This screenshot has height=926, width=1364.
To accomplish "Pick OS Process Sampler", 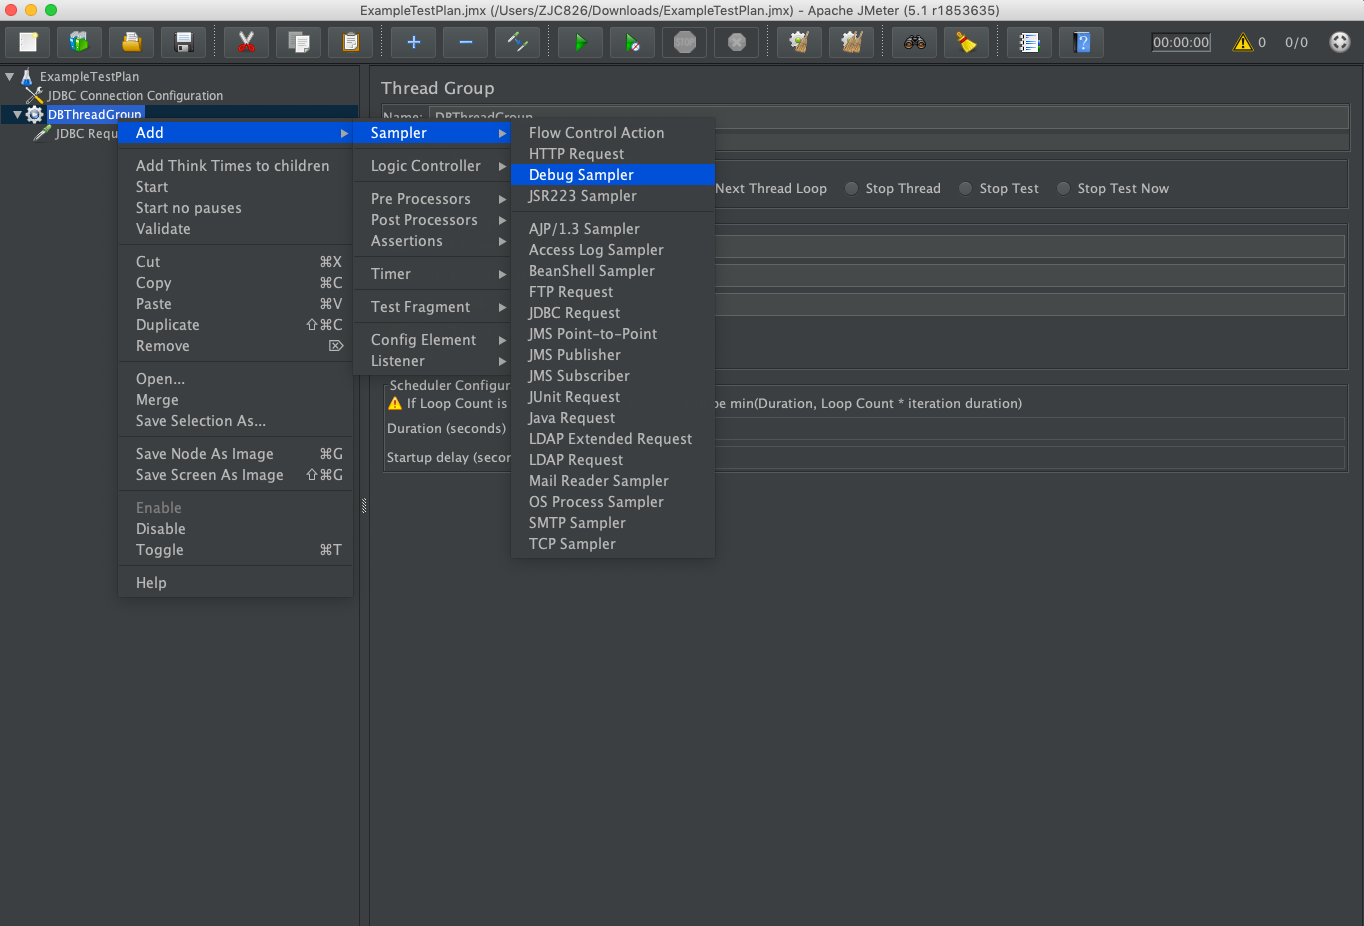I will 613,502.
